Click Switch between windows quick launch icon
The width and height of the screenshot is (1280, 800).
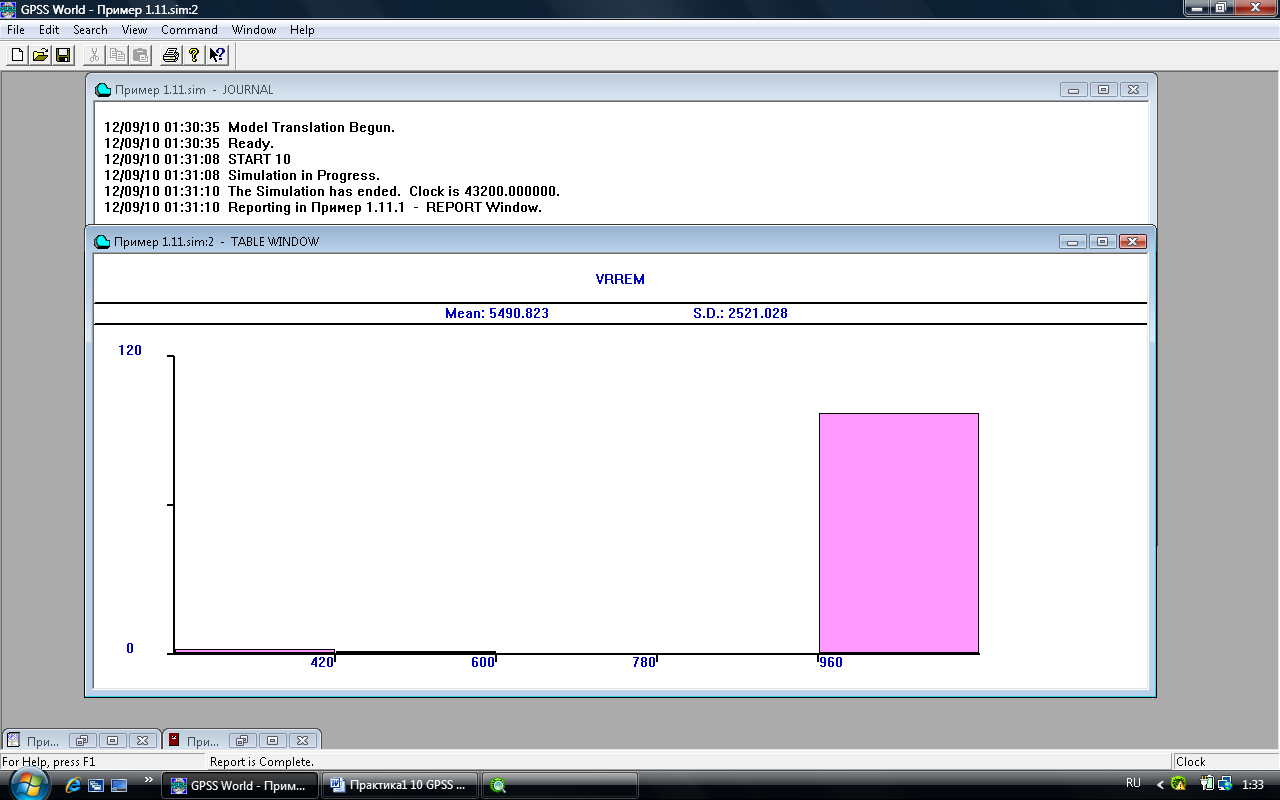[x=96, y=785]
